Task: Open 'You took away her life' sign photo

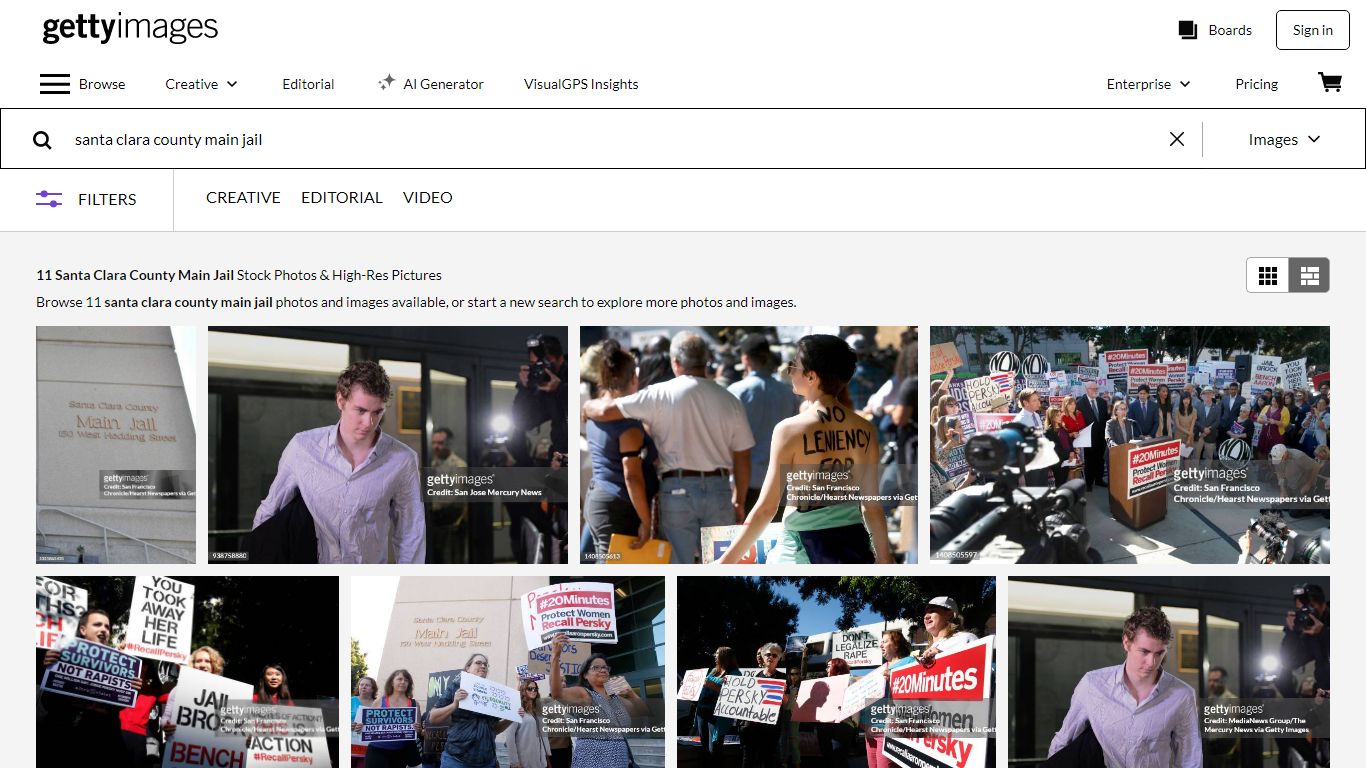Action: tap(187, 672)
